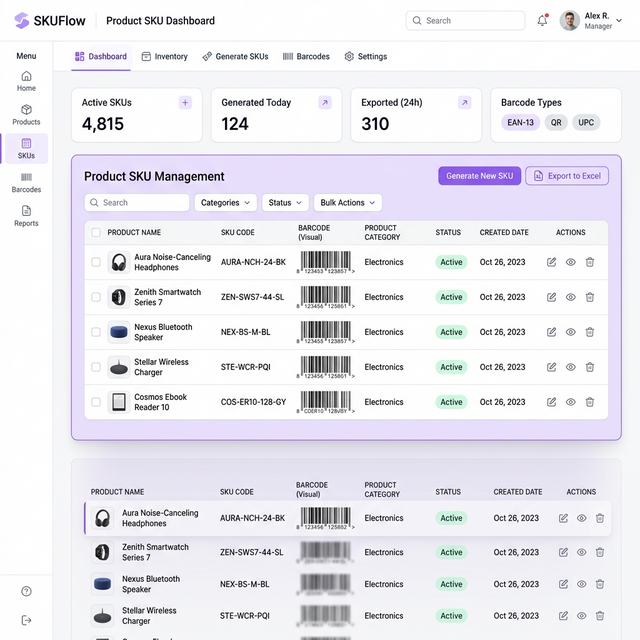Open the notifications bell
Screen dimensions: 640x640
pyautogui.click(x=542, y=20)
